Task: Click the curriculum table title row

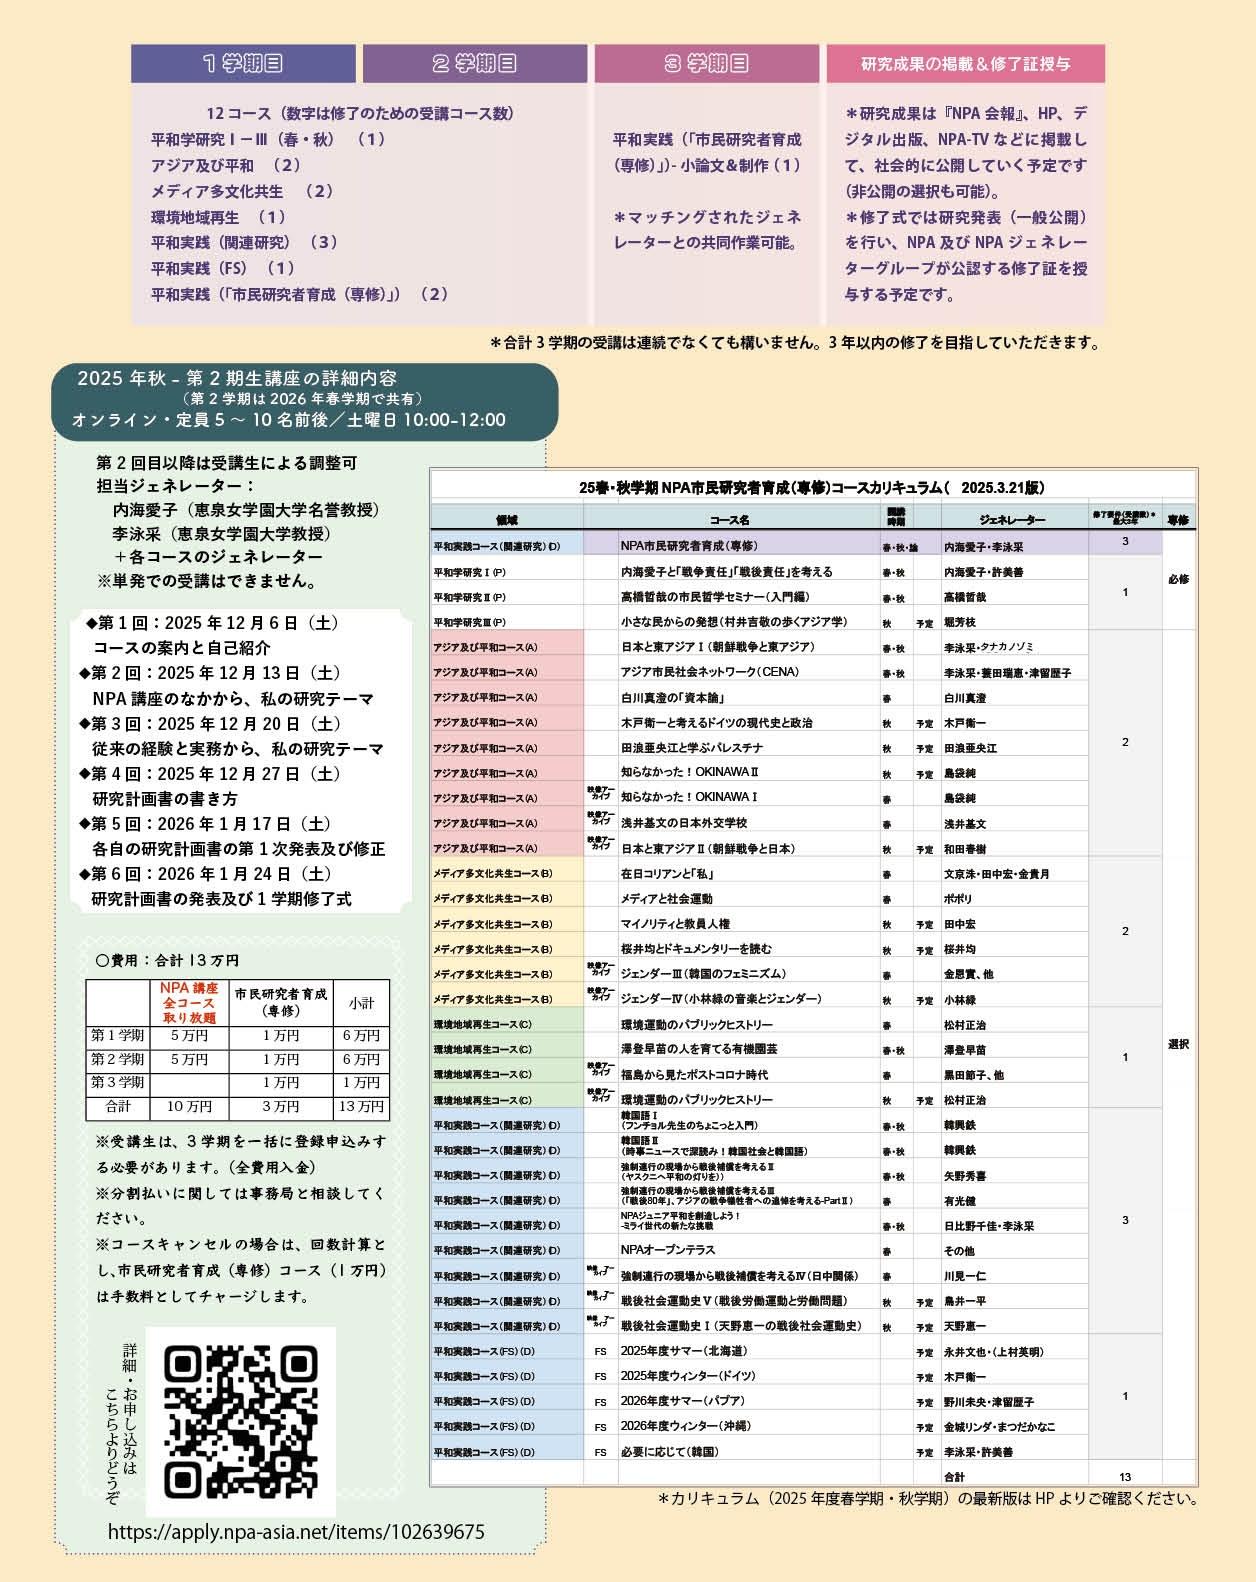Action: 813,487
